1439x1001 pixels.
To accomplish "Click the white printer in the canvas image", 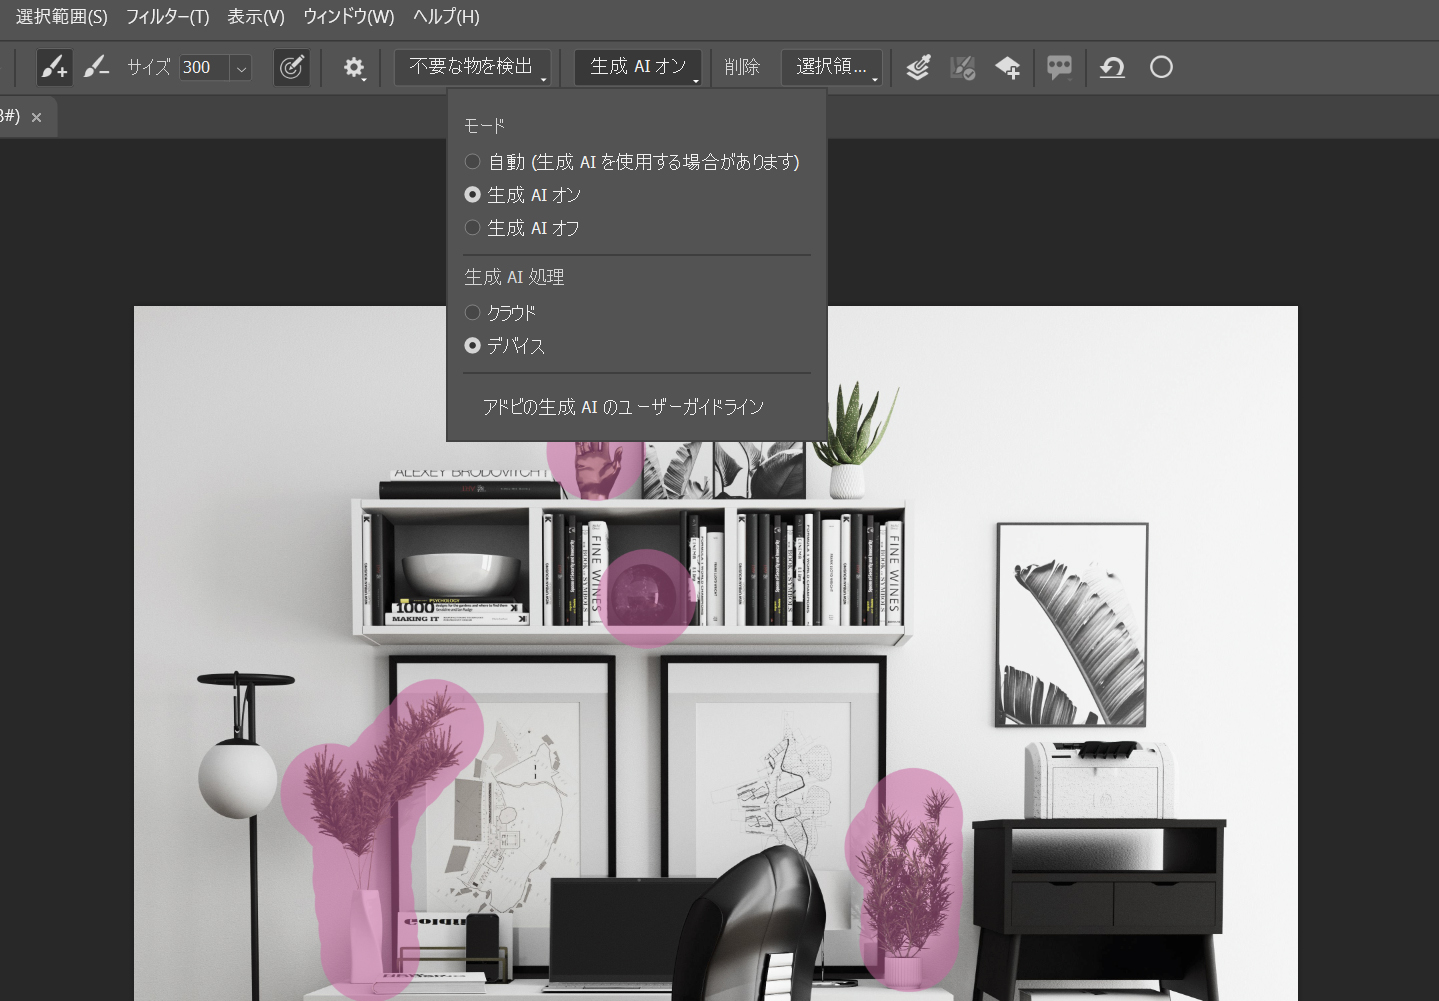I will click(x=1098, y=778).
